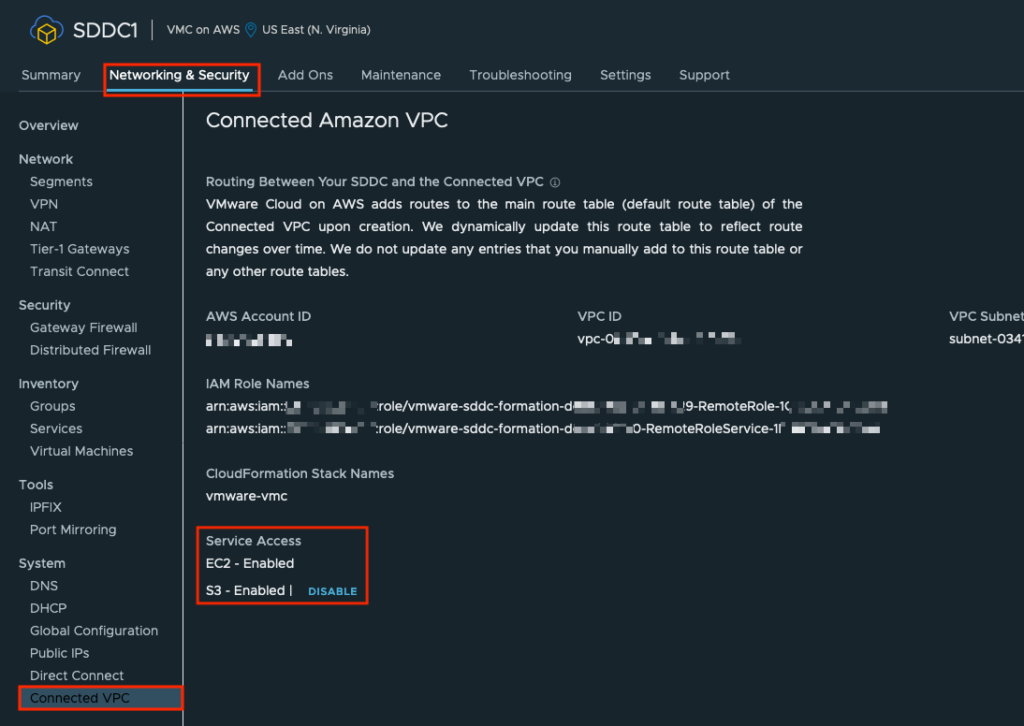Open Services under Inventory
Viewport: 1024px width, 726px height.
coord(56,429)
